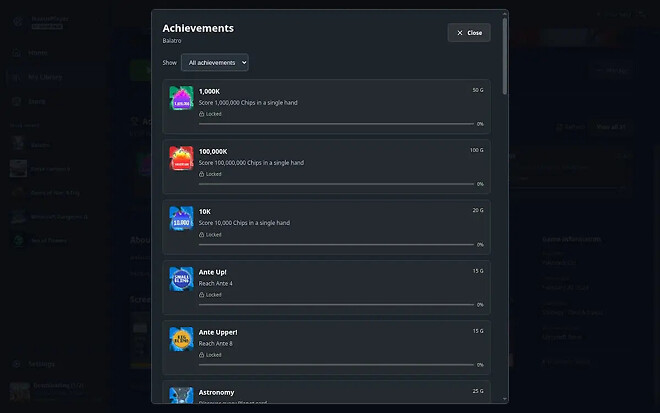660x413 pixels.
Task: Click the "20 G" gamerscore value
Action: pos(478,210)
